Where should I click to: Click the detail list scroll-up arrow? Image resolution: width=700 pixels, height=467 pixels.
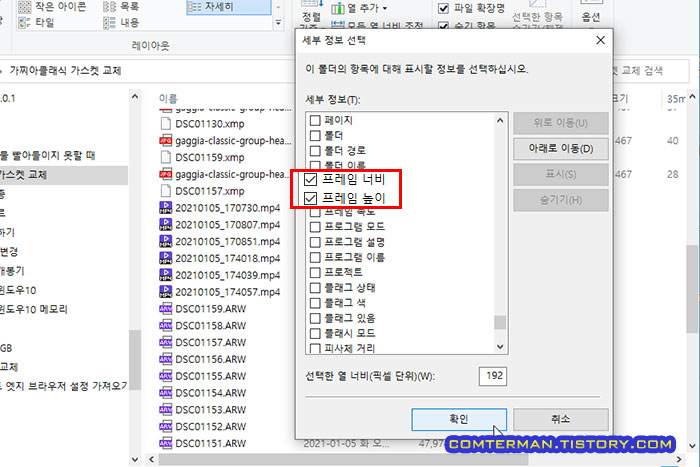pyautogui.click(x=500, y=121)
